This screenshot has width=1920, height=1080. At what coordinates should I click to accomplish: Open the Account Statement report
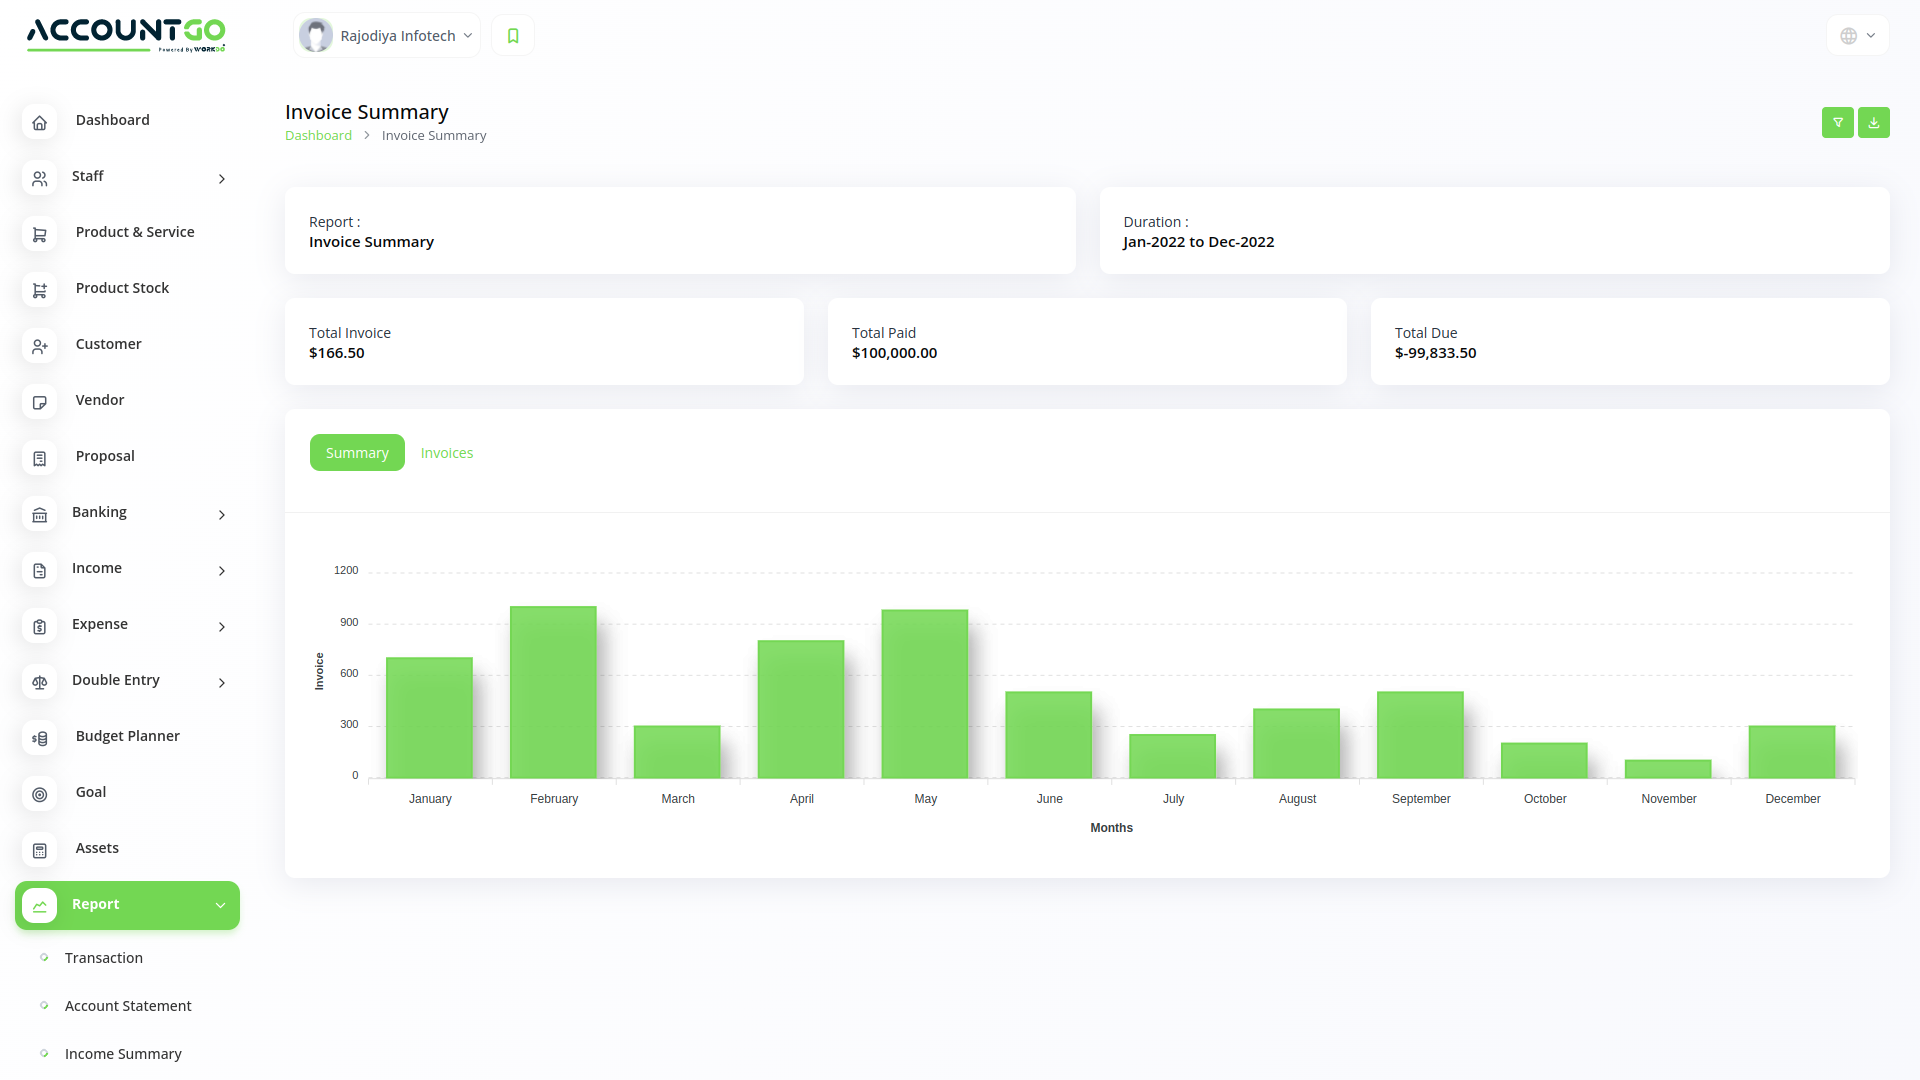128,1005
